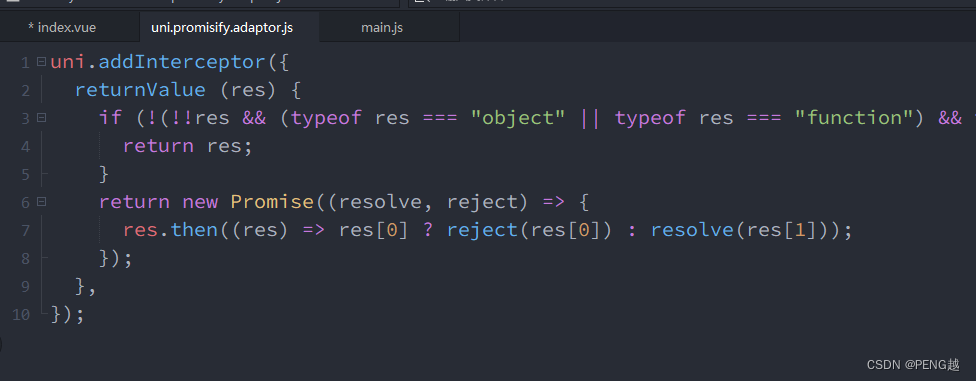Click line number 2 in the gutter
This screenshot has height=381, width=976.
coord(25,91)
